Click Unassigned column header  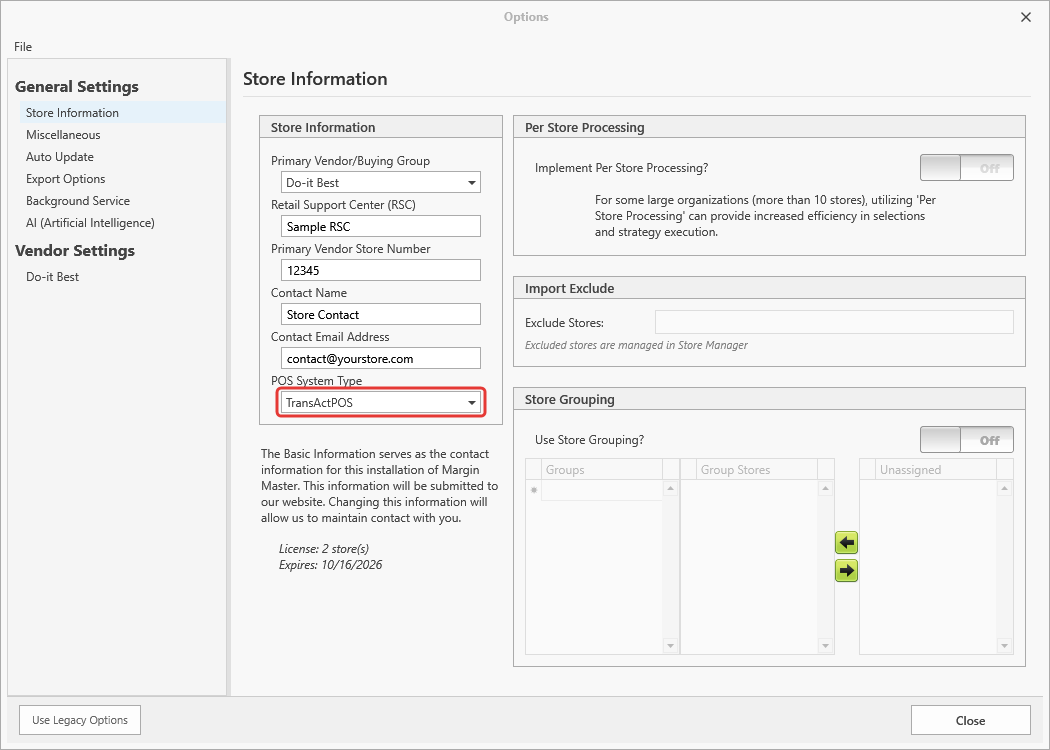936,469
